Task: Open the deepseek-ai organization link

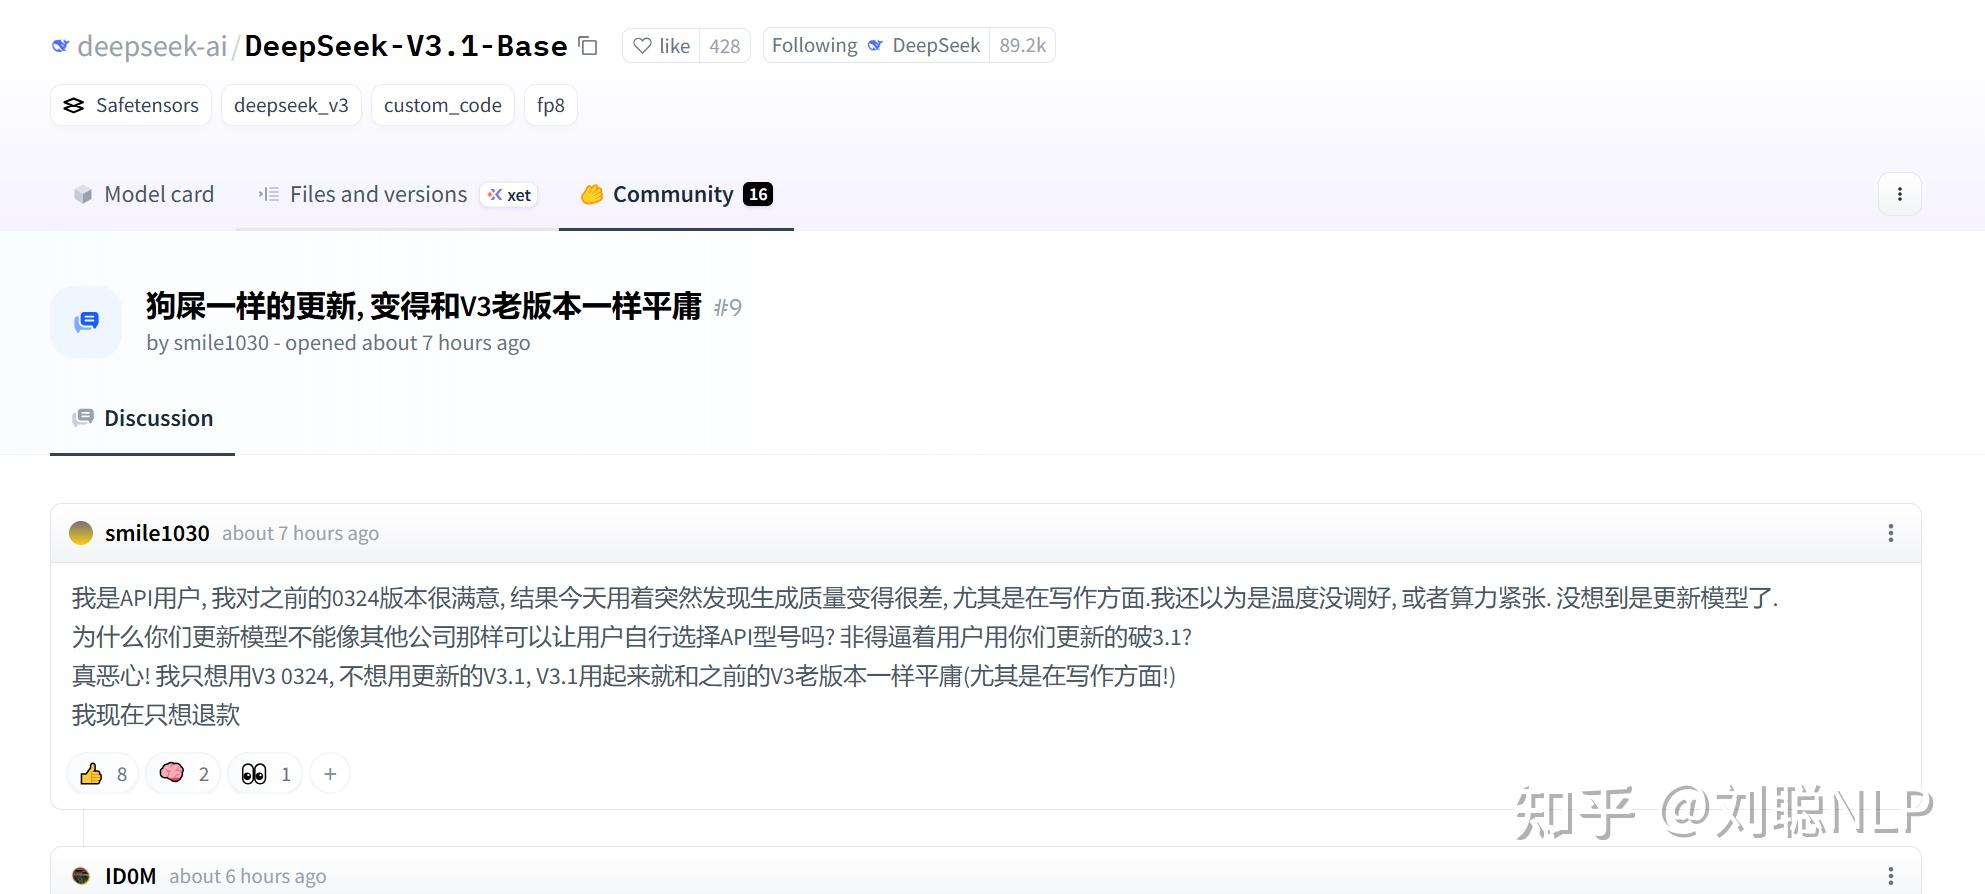Action: click(152, 46)
